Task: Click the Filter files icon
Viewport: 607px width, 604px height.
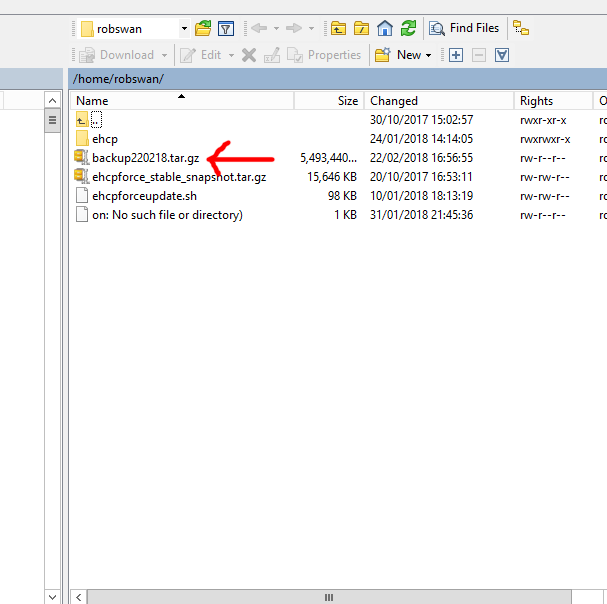Action: 226,28
